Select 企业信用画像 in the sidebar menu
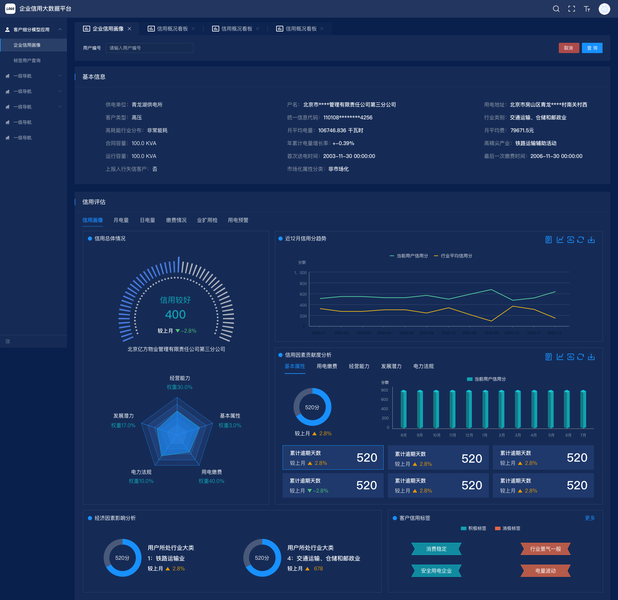 point(33,45)
